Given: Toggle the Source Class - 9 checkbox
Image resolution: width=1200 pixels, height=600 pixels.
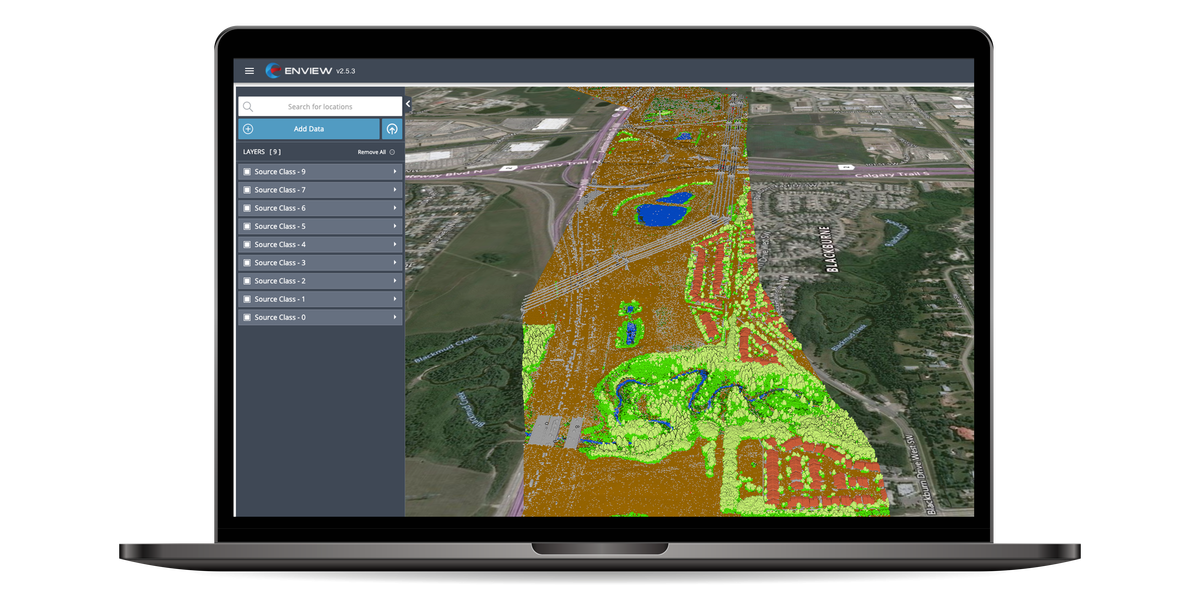Looking at the screenshot, I should click(x=247, y=172).
